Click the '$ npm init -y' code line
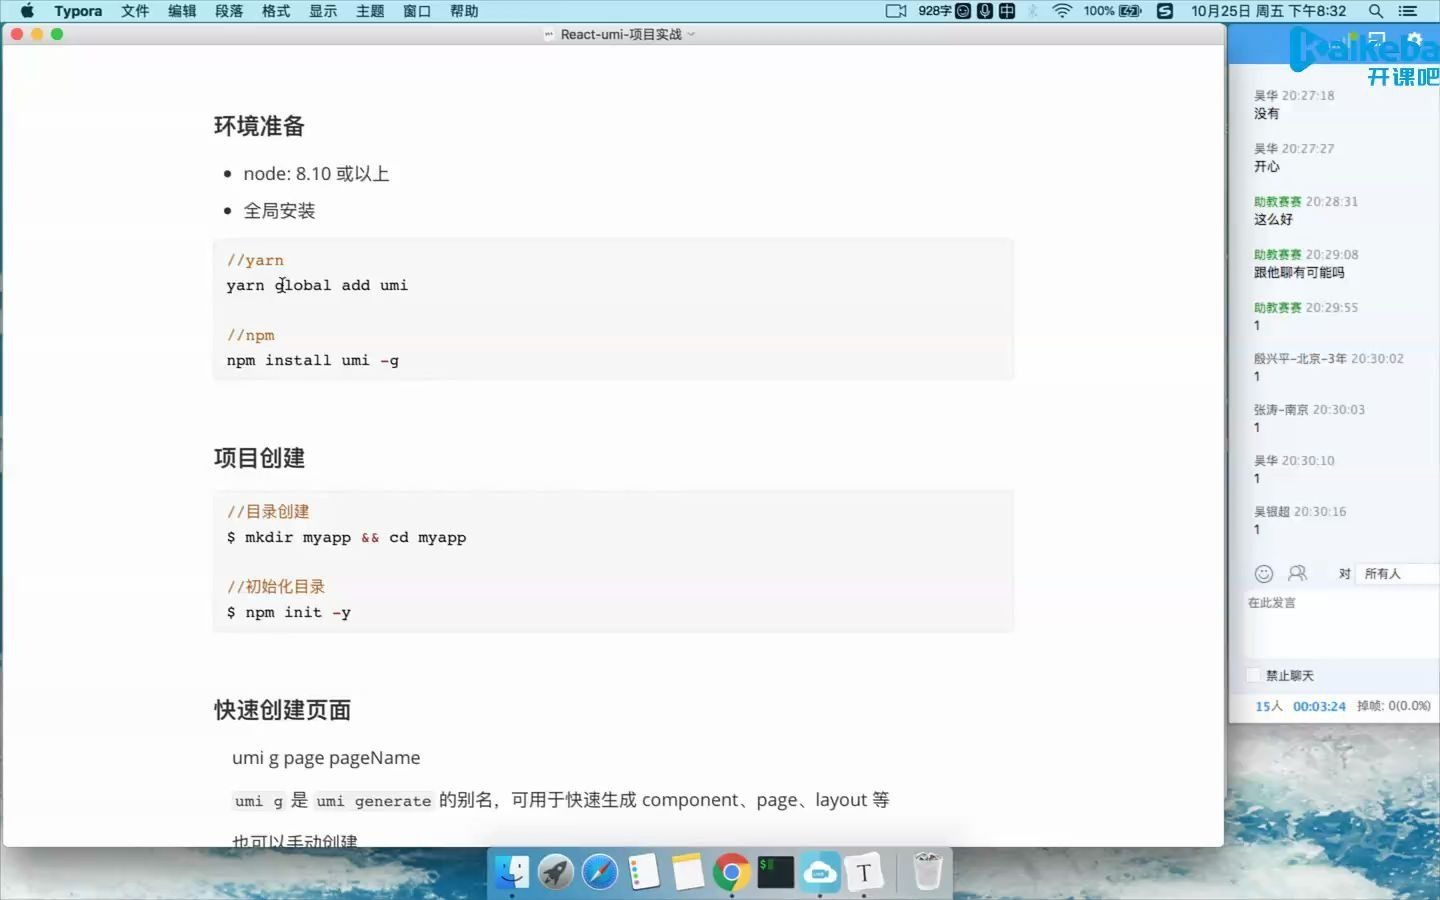The image size is (1440, 900). pos(289,612)
